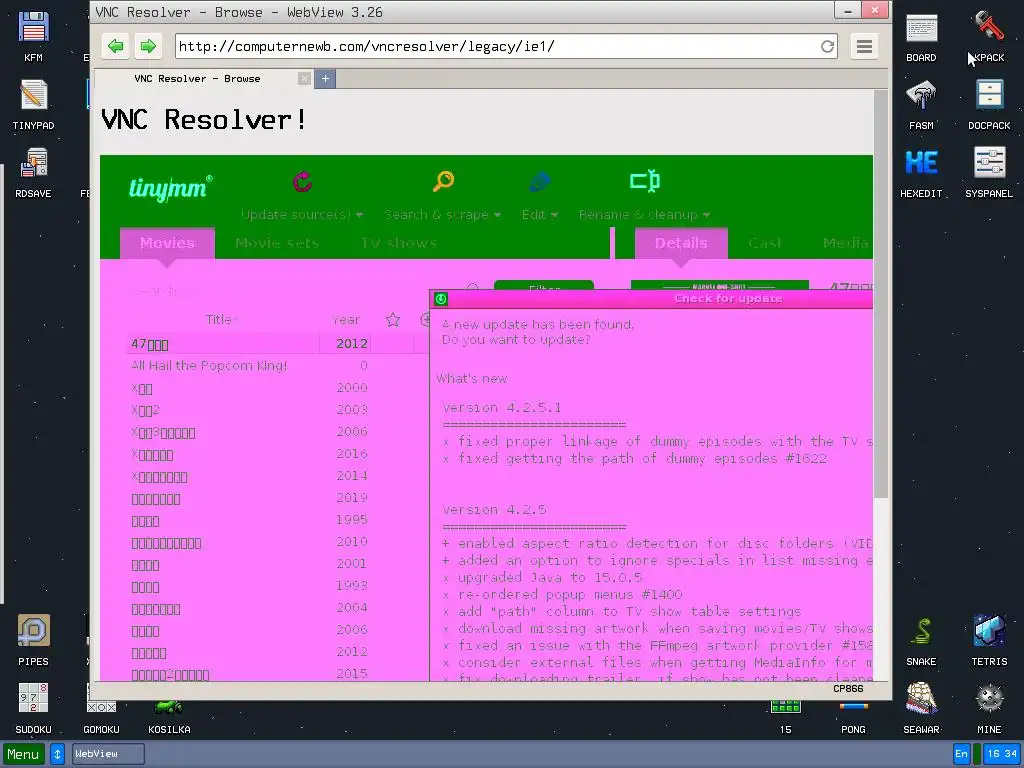The image size is (1024, 768).
Task: Click the Rename & cleanup icon
Action: click(645, 181)
